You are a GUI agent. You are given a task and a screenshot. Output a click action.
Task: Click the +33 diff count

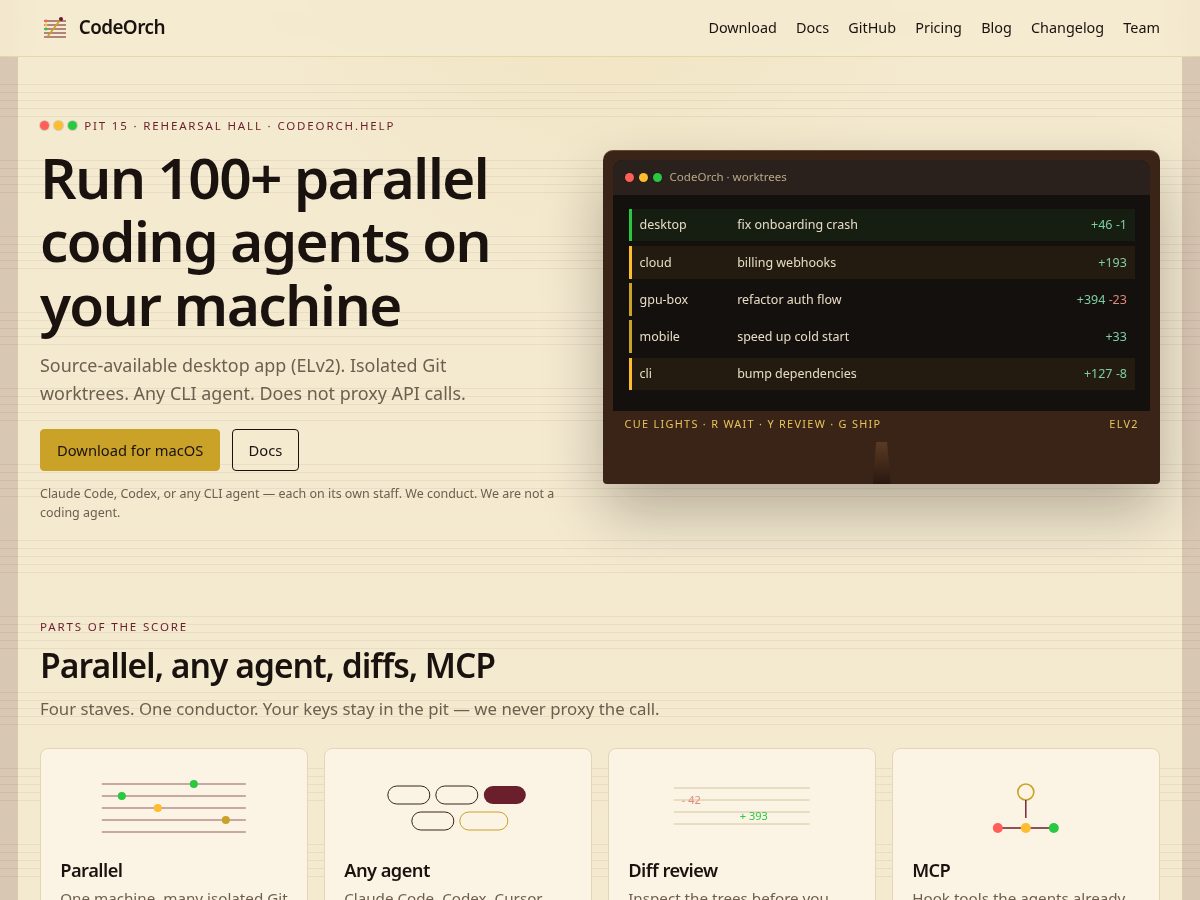pos(1116,336)
